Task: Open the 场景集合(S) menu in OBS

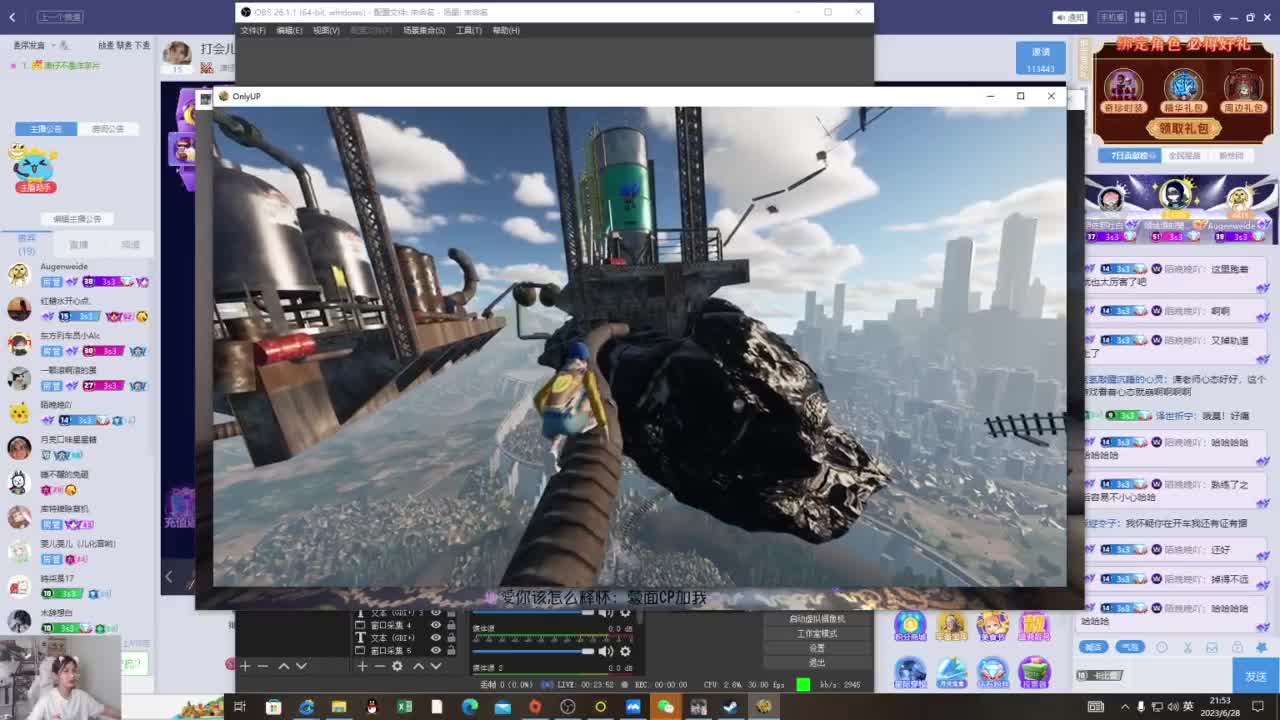Action: (x=424, y=31)
